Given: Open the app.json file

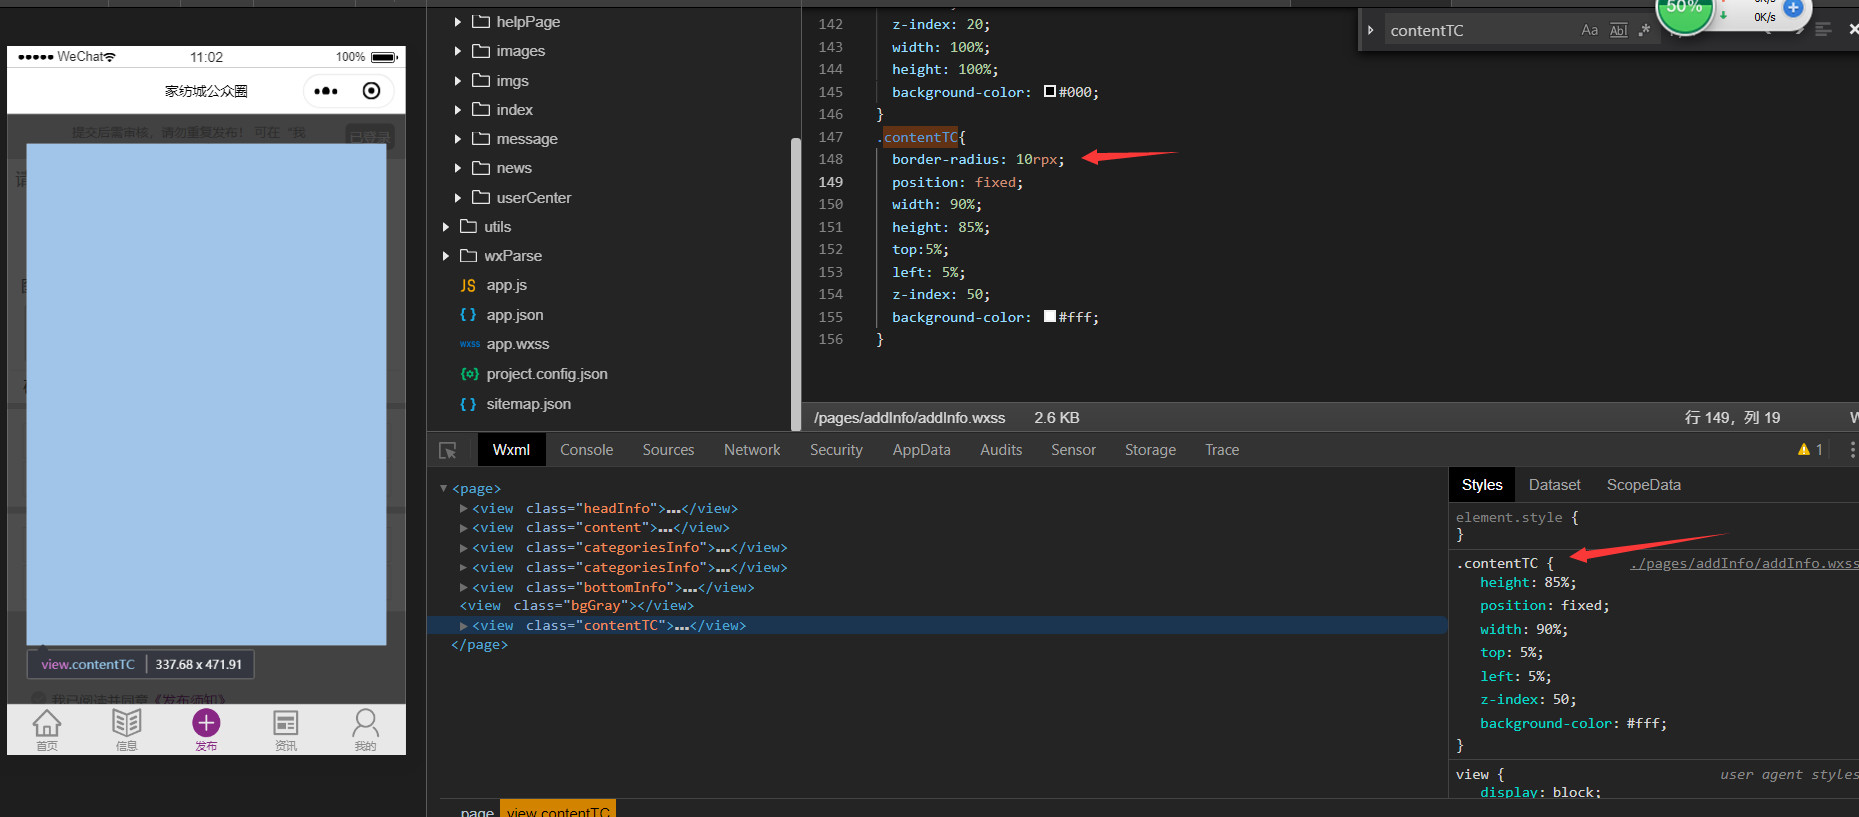Looking at the screenshot, I should point(514,315).
